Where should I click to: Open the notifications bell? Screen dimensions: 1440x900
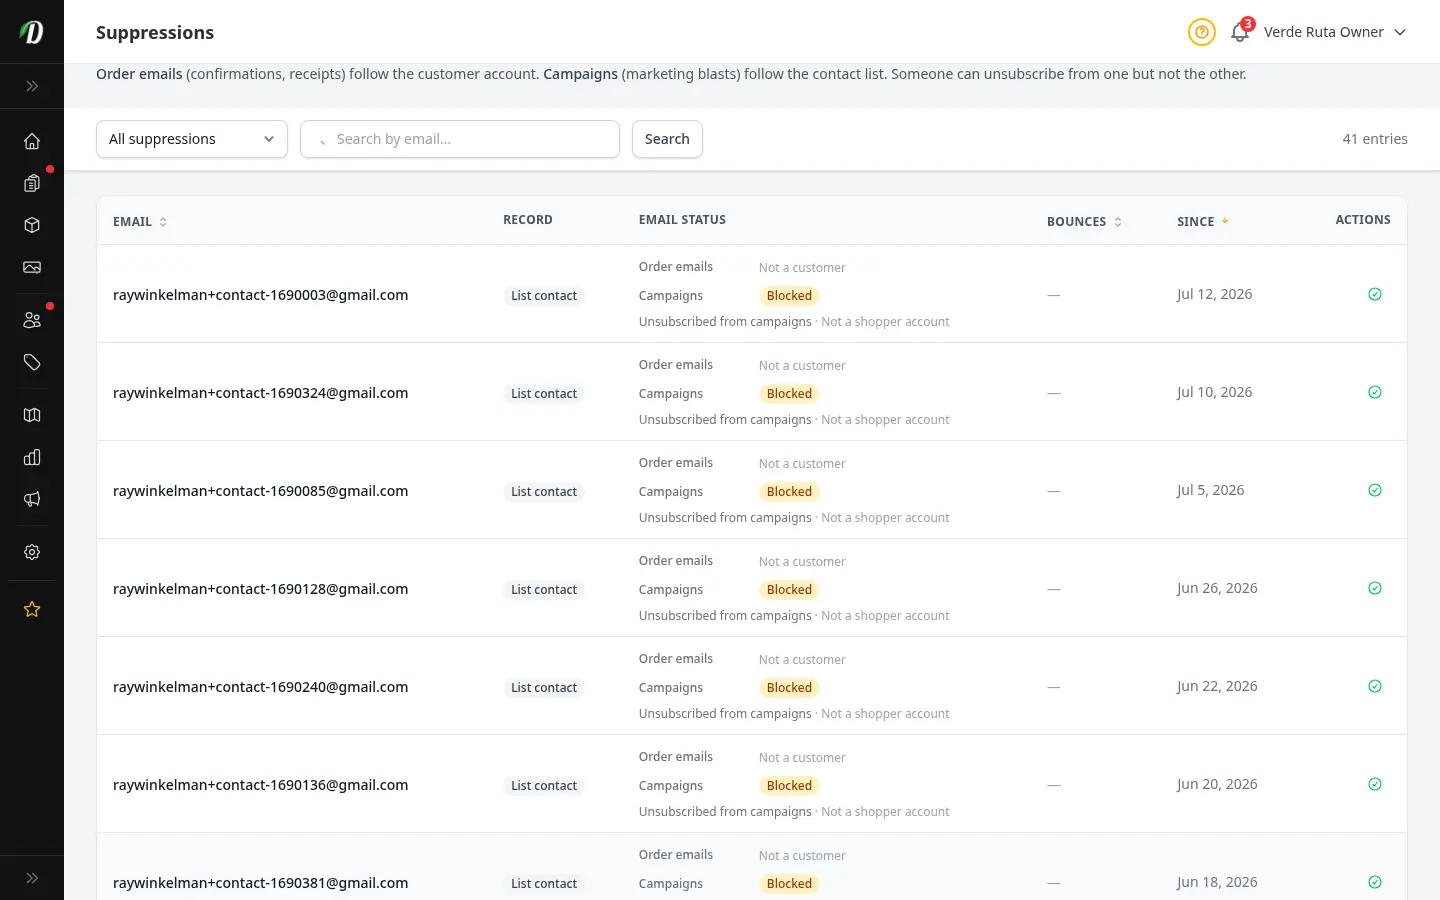(1240, 32)
